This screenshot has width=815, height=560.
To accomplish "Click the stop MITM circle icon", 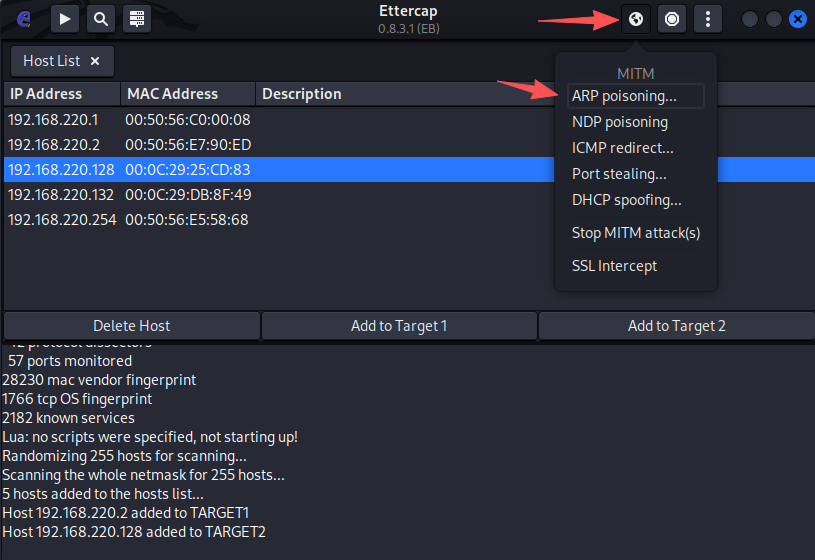I will (672, 19).
